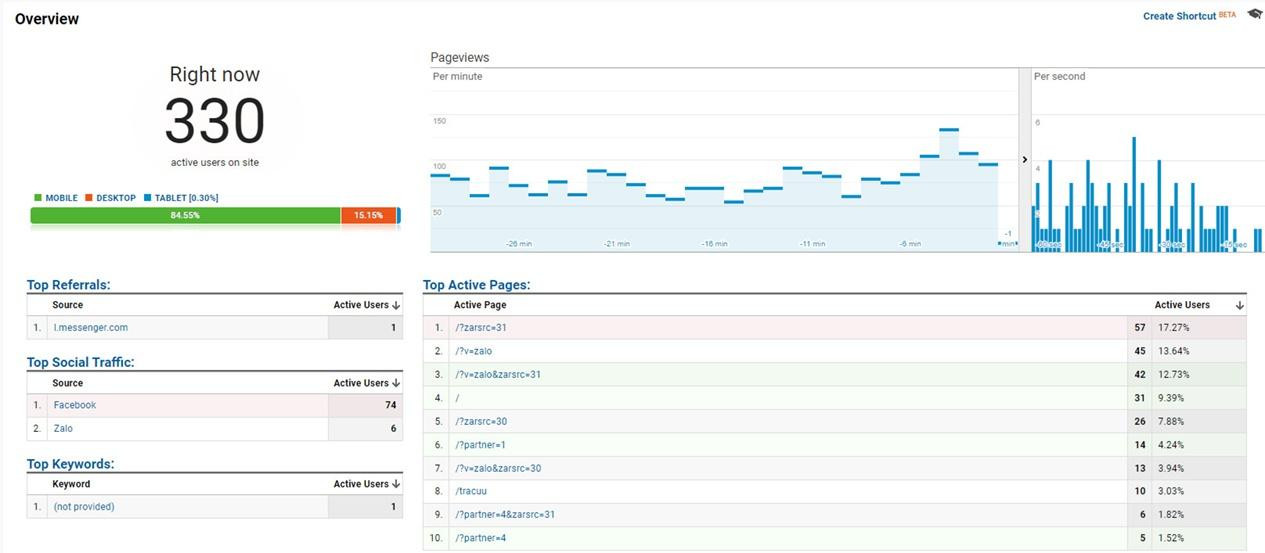Open Create Shortcut link
This screenshot has width=1265, height=553.
coord(1179,16)
